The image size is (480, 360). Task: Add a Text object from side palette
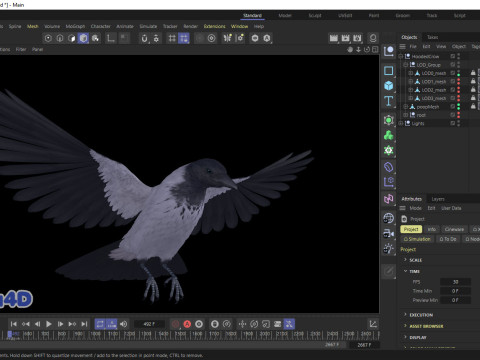[x=389, y=101]
